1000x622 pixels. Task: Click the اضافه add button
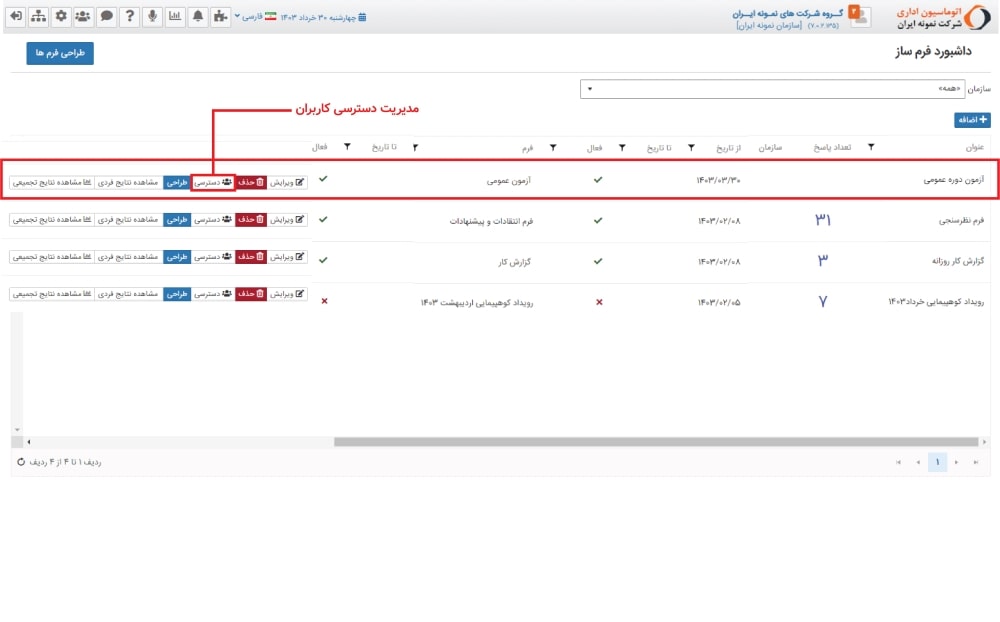[x=972, y=120]
